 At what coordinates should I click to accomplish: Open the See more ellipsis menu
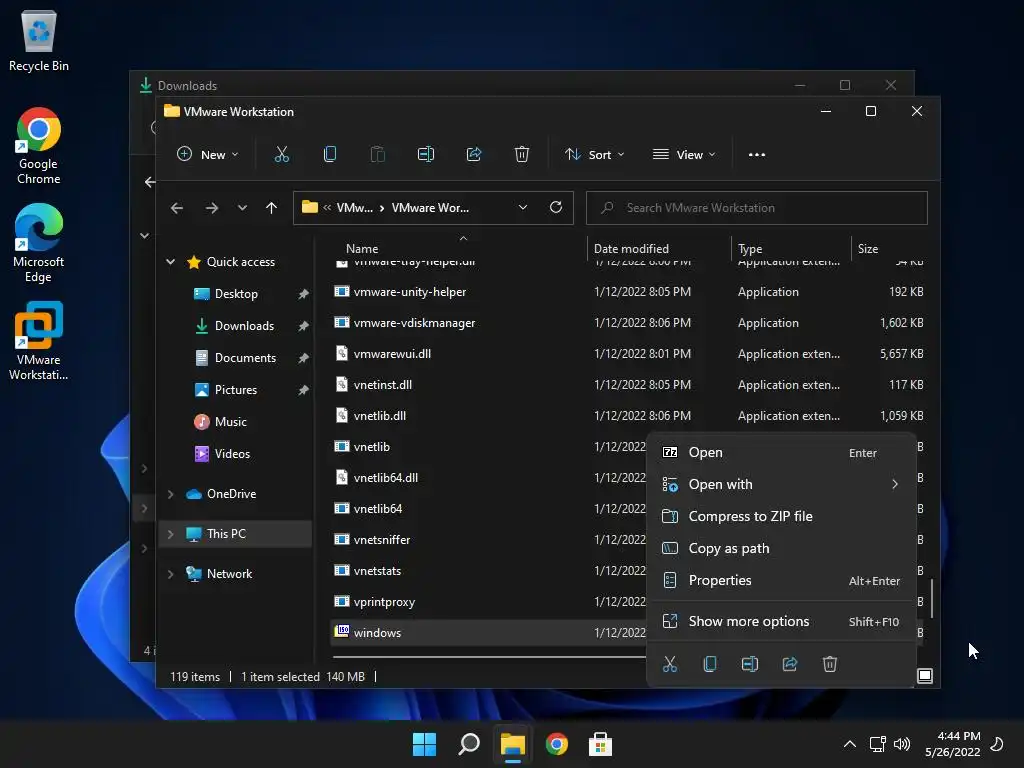[x=757, y=155]
